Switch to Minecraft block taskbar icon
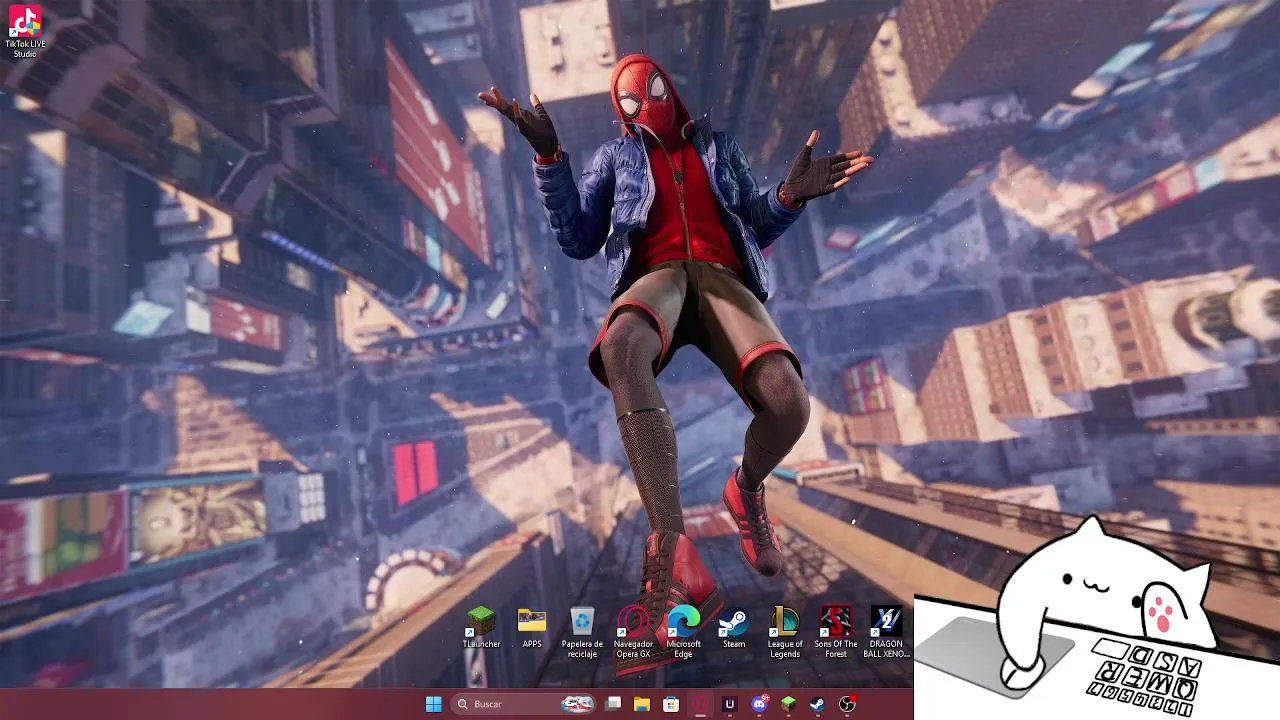1280x720 pixels. [x=788, y=704]
